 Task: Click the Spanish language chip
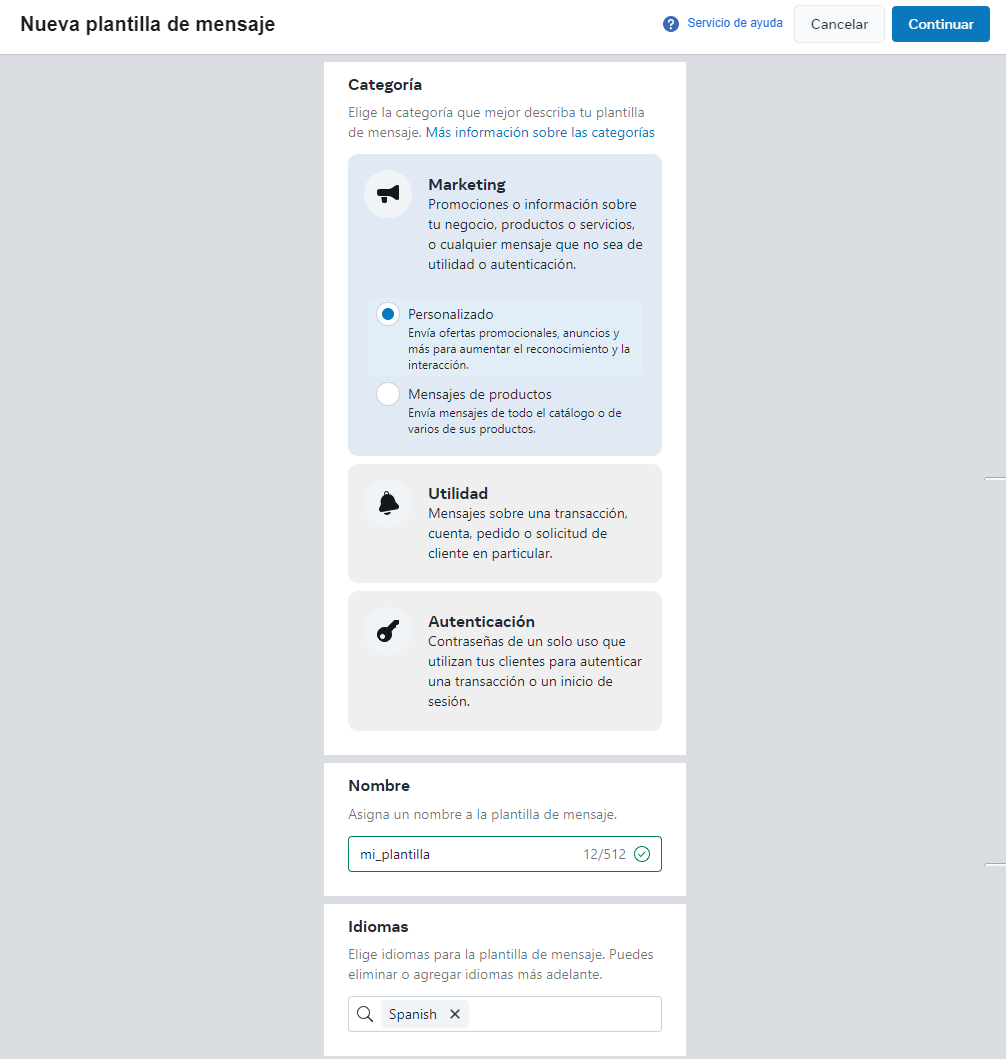click(x=413, y=1014)
